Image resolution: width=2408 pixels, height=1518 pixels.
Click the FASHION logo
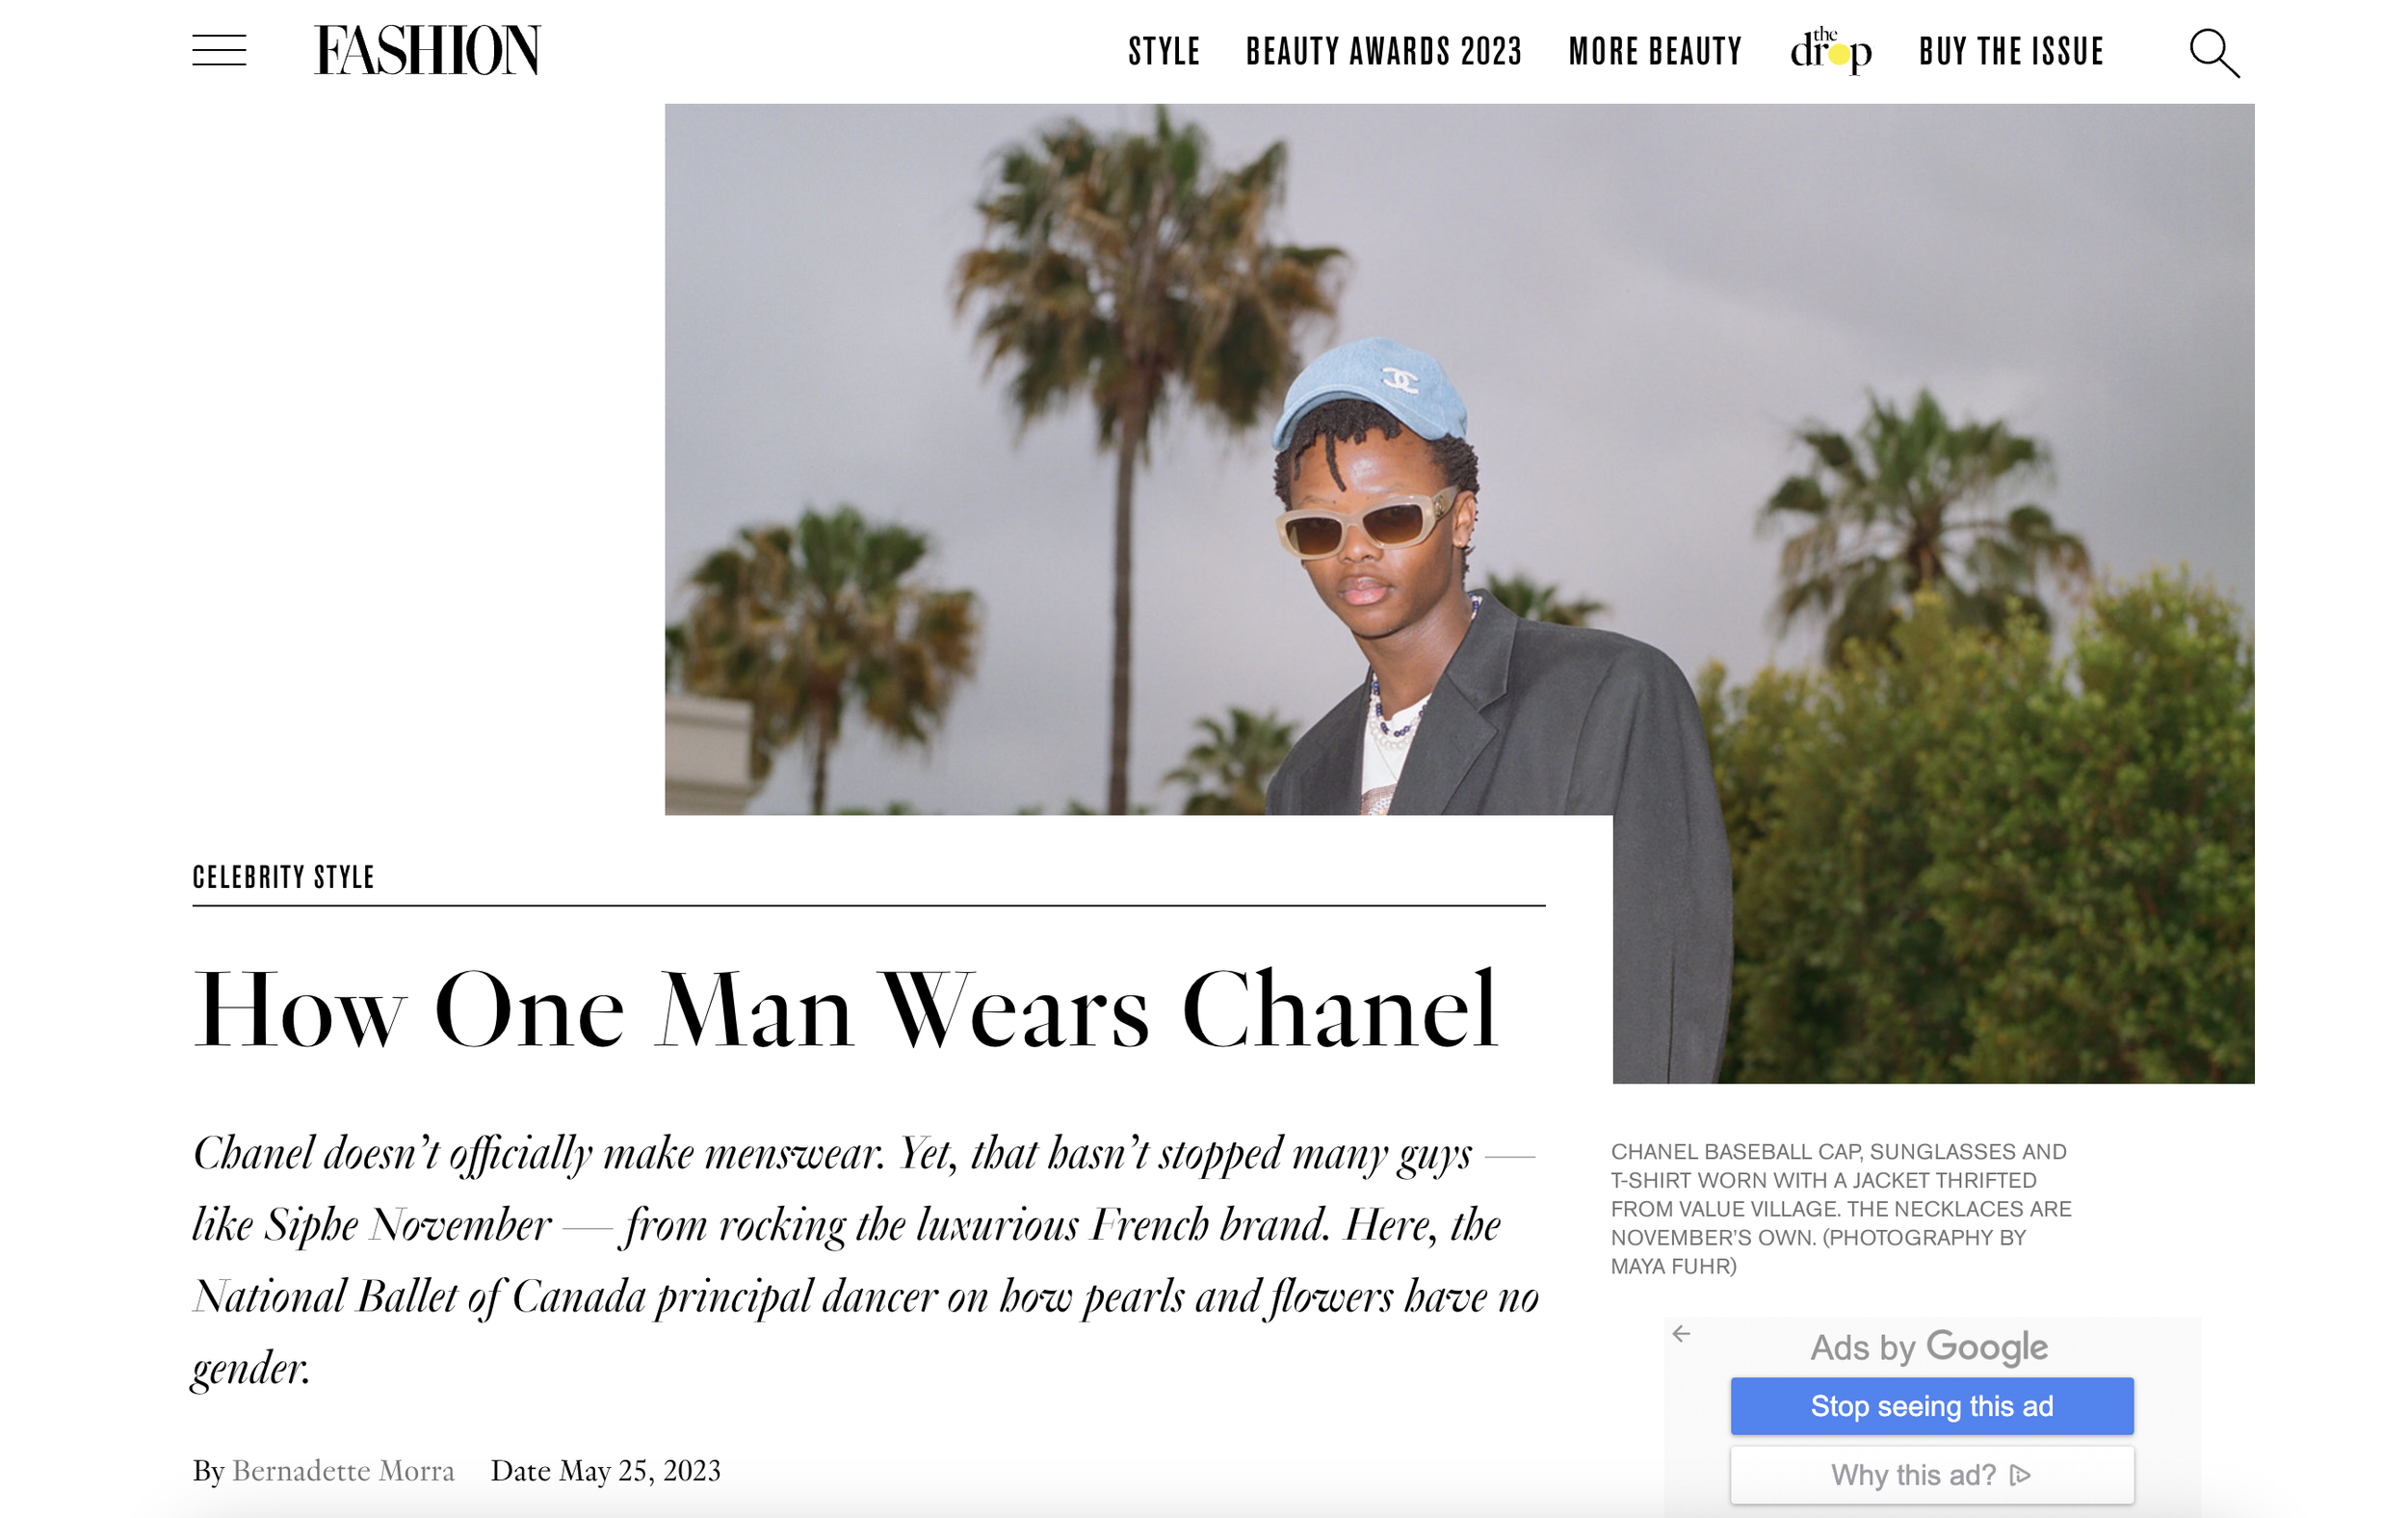[x=427, y=51]
